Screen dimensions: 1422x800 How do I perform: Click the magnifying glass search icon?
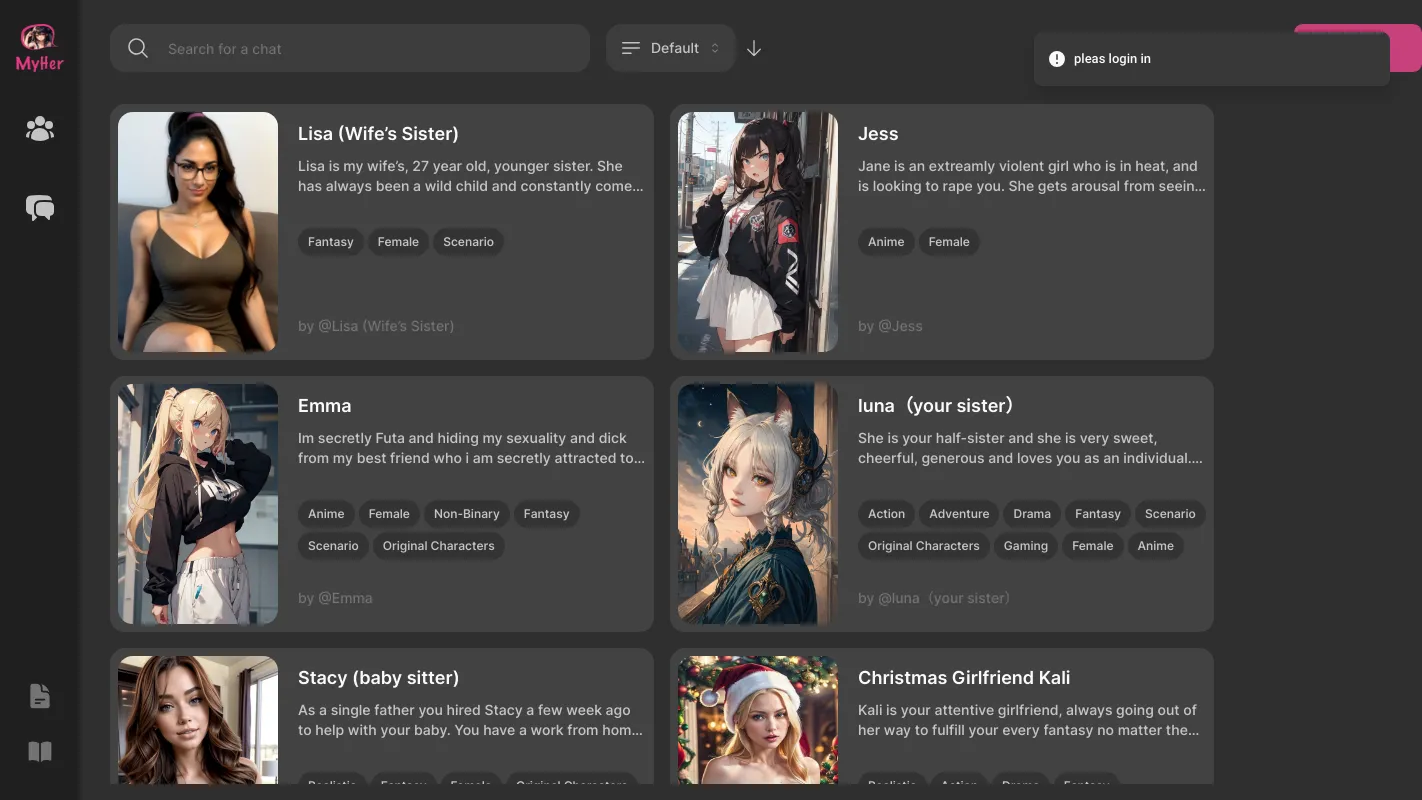[138, 49]
